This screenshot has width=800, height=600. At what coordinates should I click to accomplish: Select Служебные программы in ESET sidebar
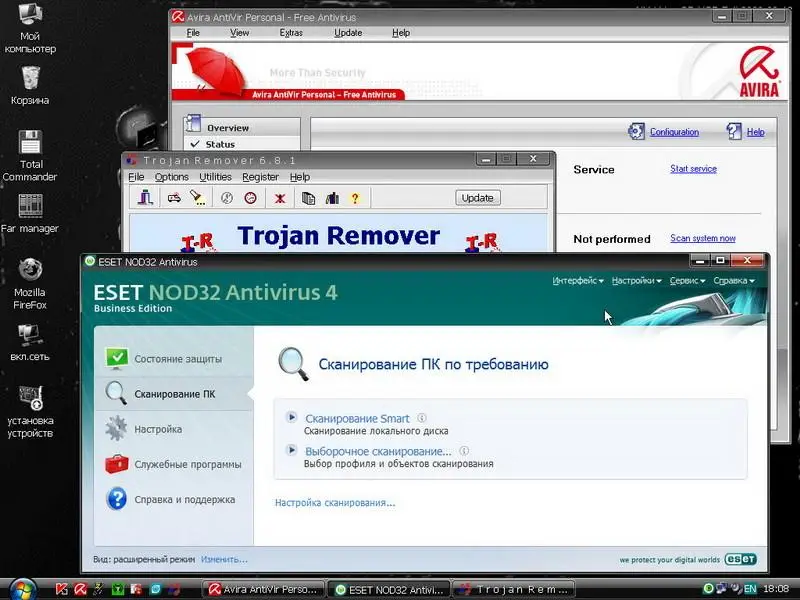(x=173, y=464)
